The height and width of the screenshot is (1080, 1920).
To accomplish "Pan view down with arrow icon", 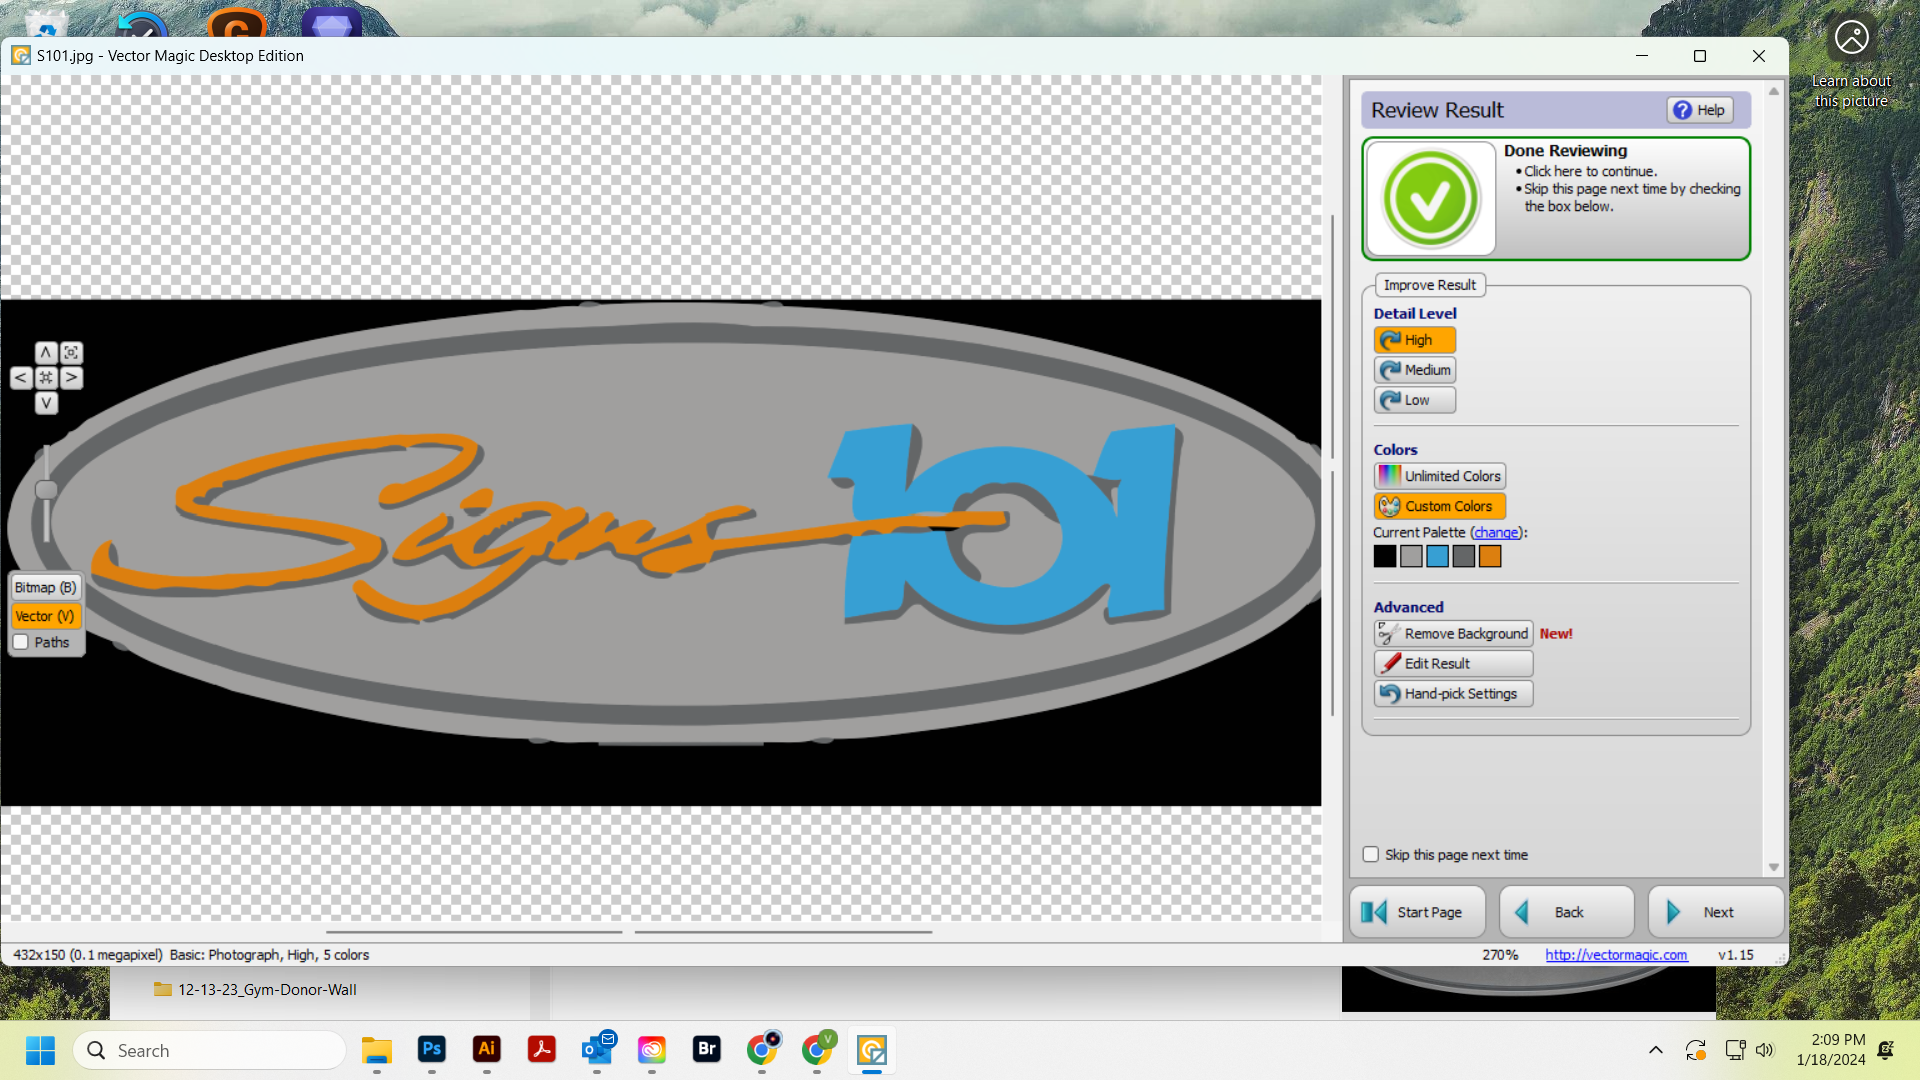I will click(46, 403).
